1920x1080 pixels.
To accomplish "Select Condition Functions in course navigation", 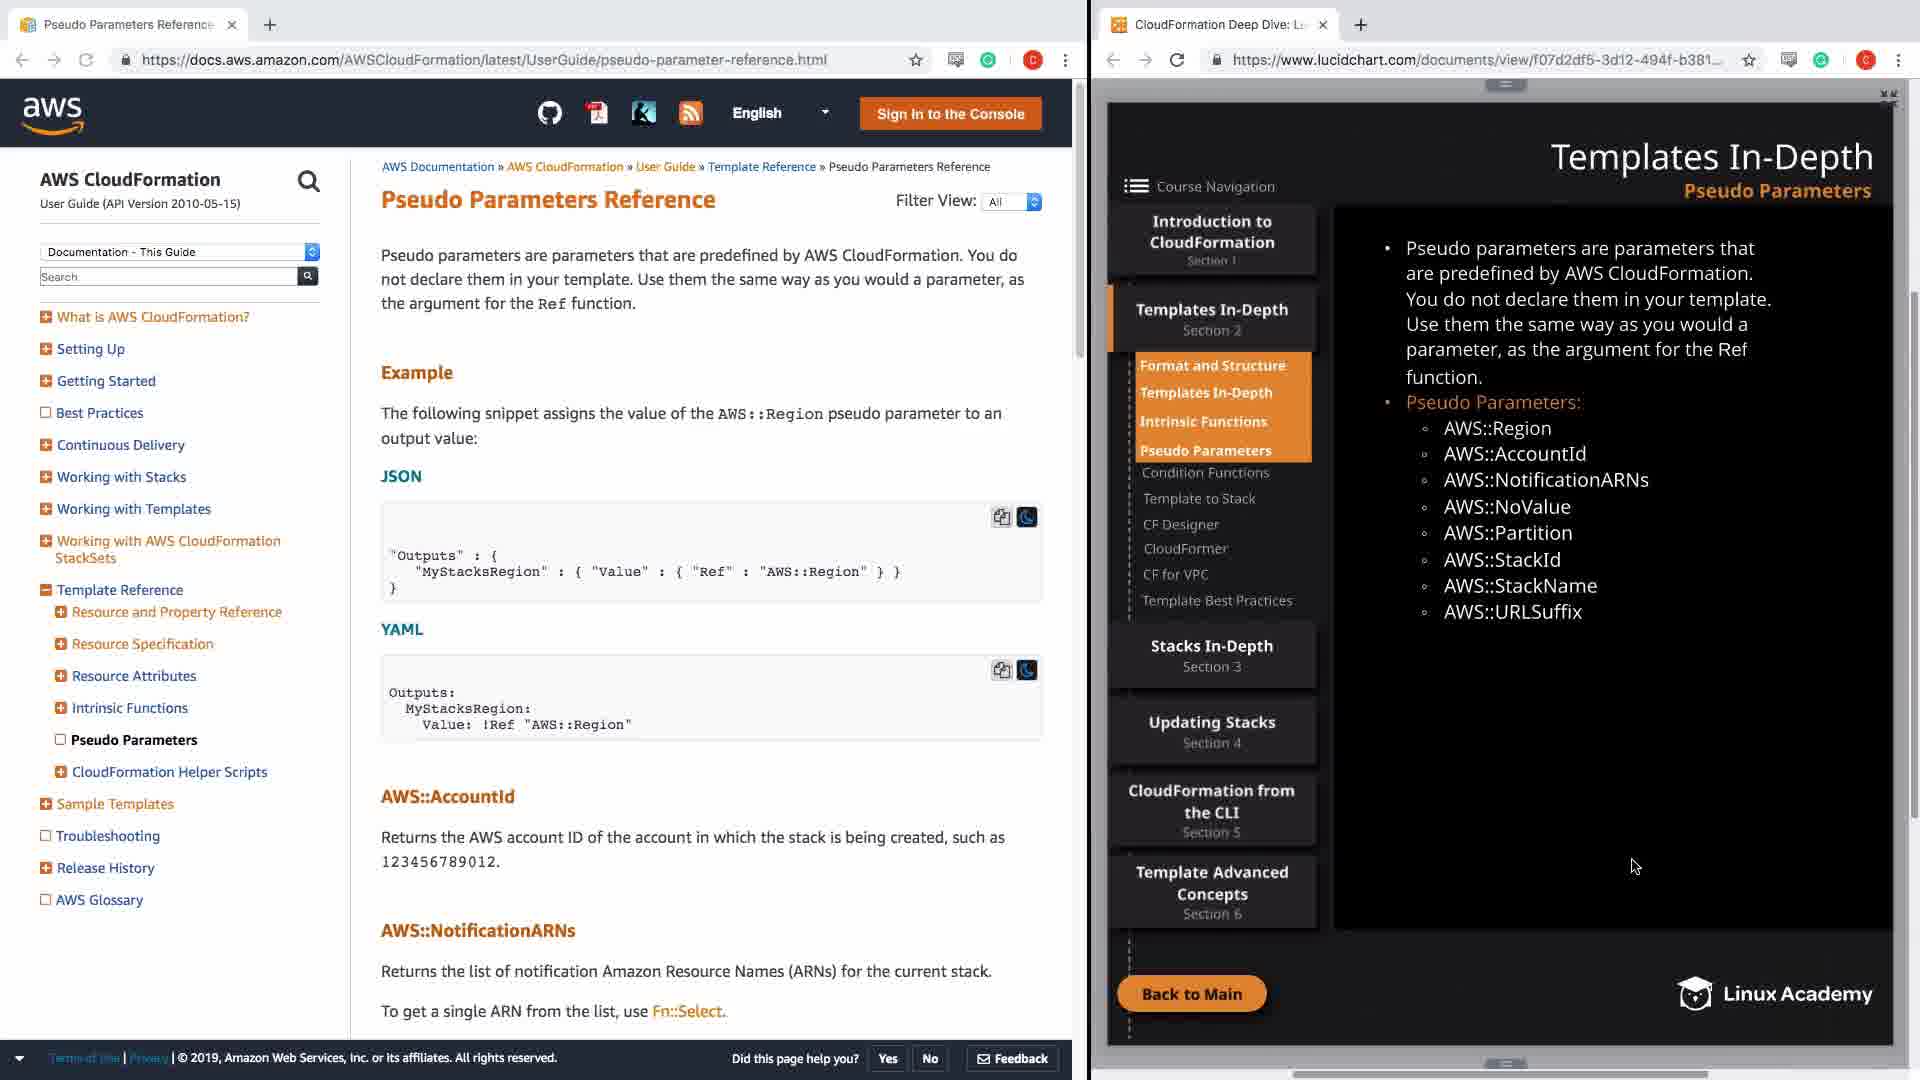I will point(1205,473).
